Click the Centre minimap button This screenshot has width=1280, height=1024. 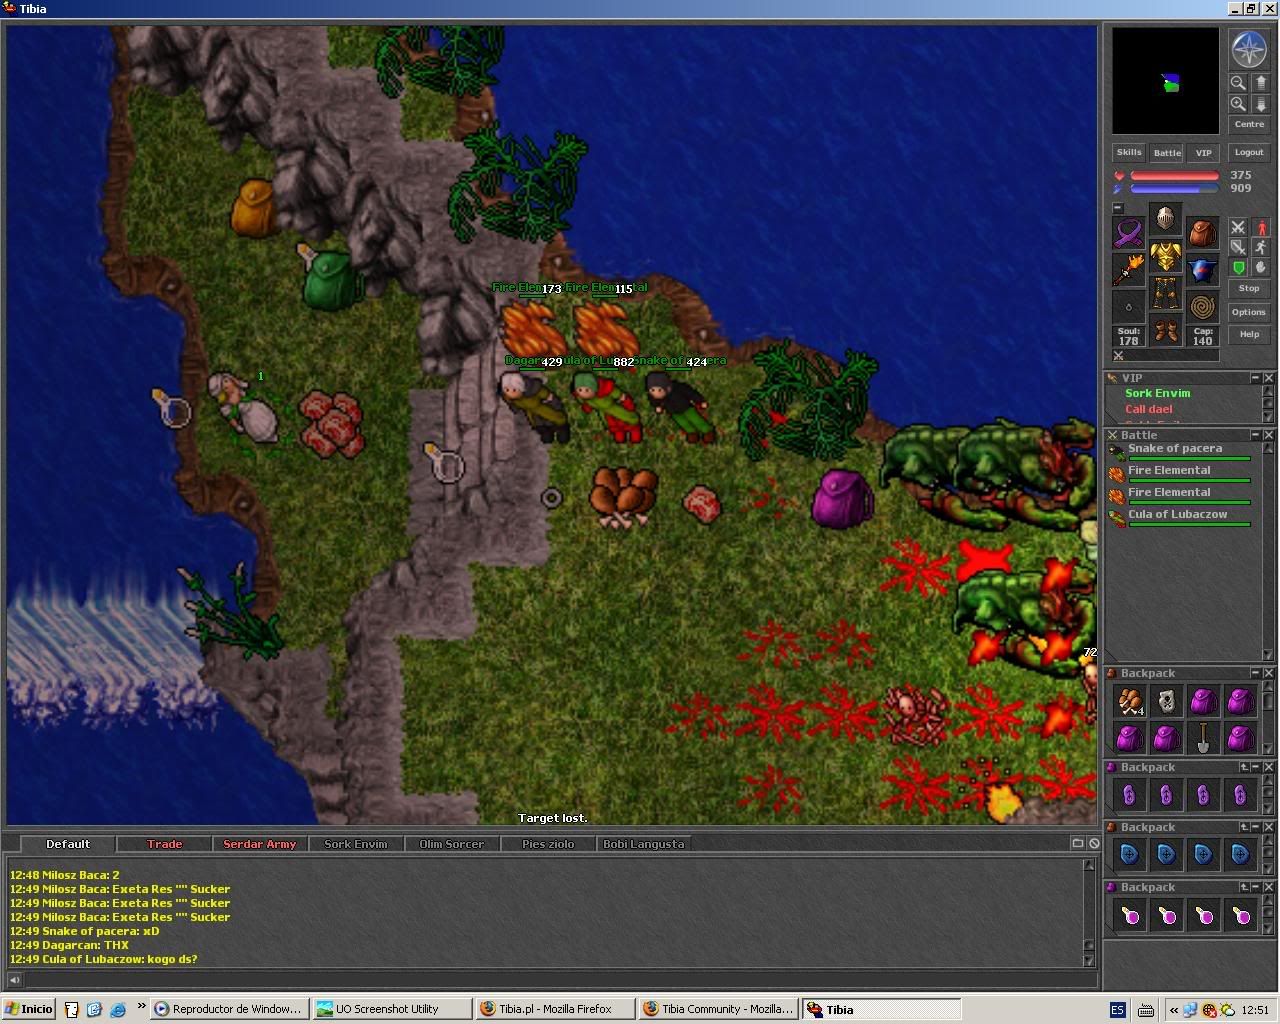pos(1249,125)
